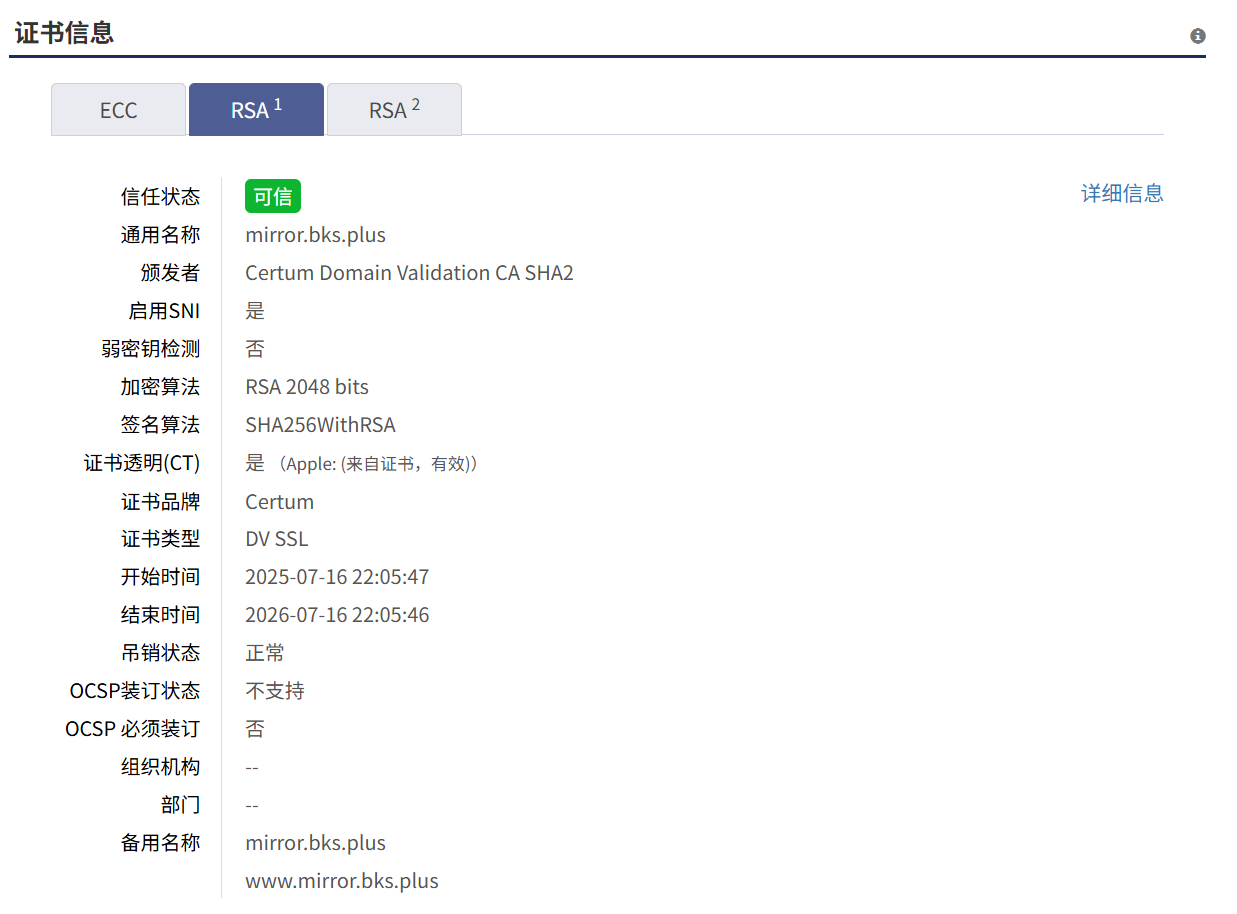
Task: Click the info icon beside 证书信息 header
Action: coord(1197,36)
